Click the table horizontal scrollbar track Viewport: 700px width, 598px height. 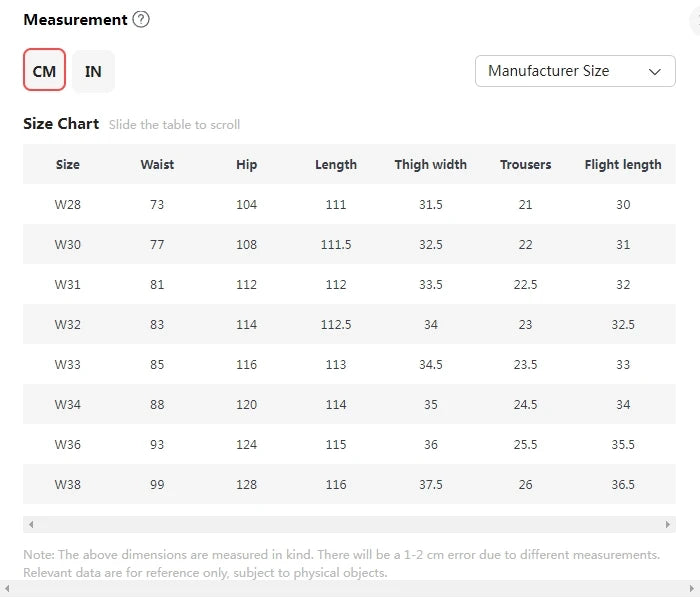[350, 524]
